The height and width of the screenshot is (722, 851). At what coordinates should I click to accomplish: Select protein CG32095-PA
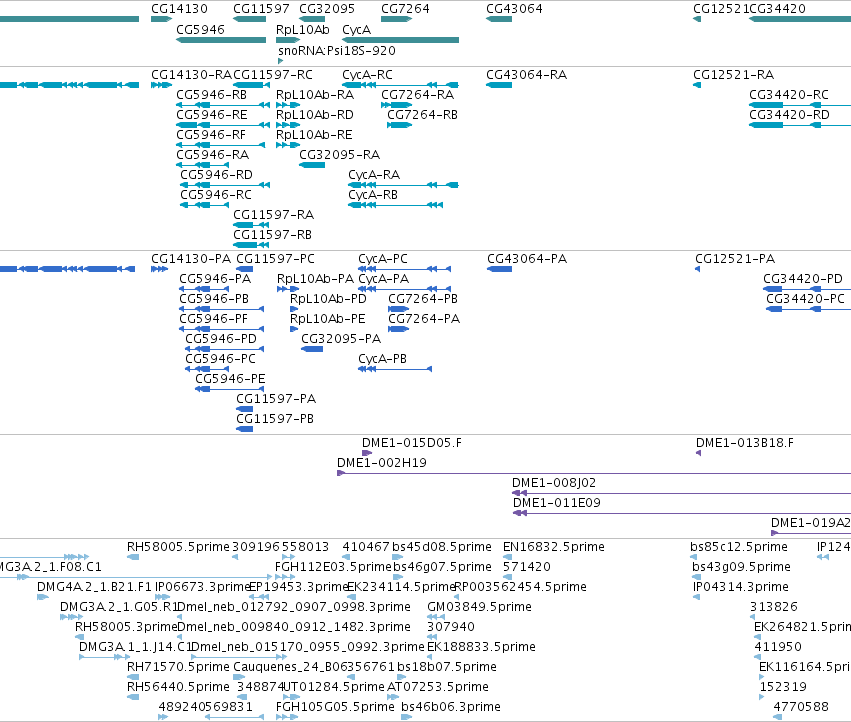click(341, 339)
